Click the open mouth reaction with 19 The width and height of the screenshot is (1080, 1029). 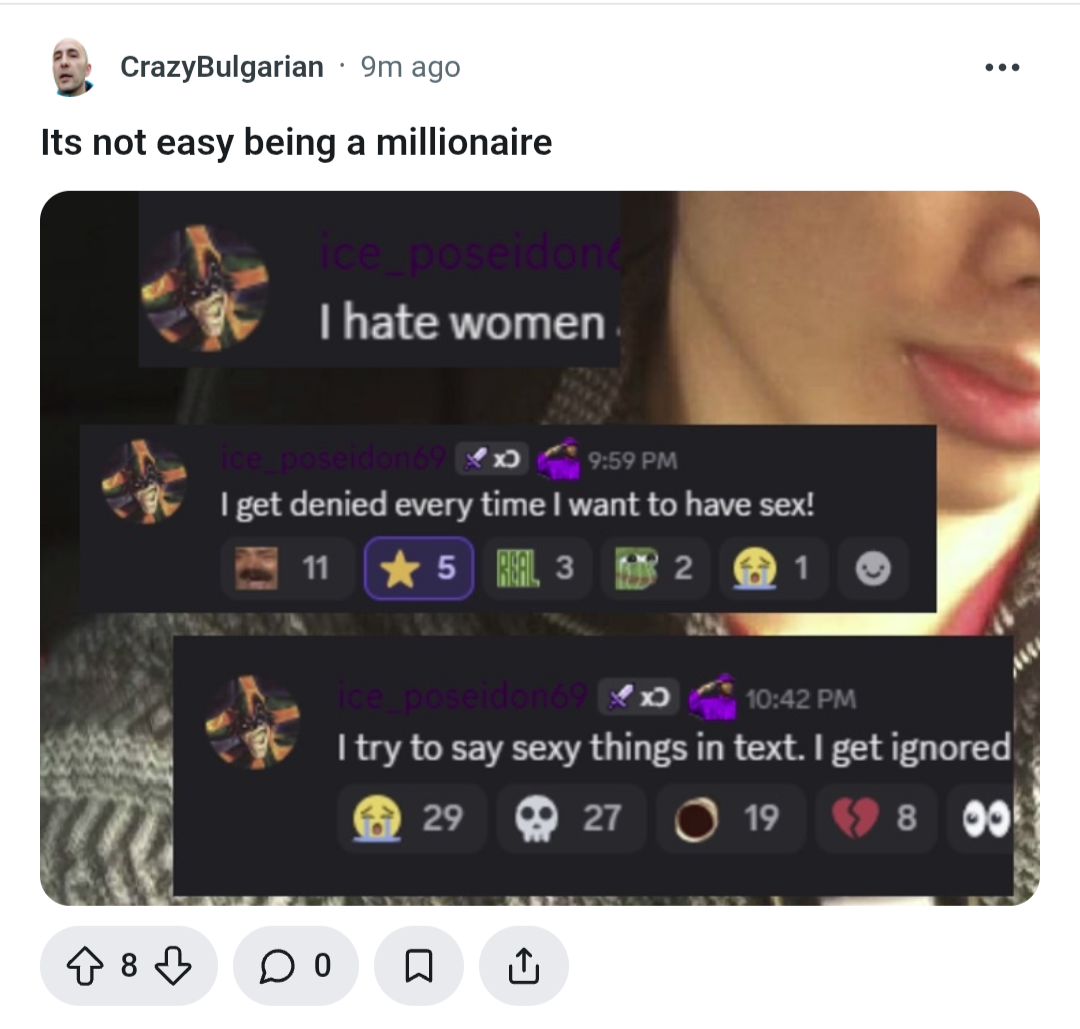pyautogui.click(x=731, y=818)
